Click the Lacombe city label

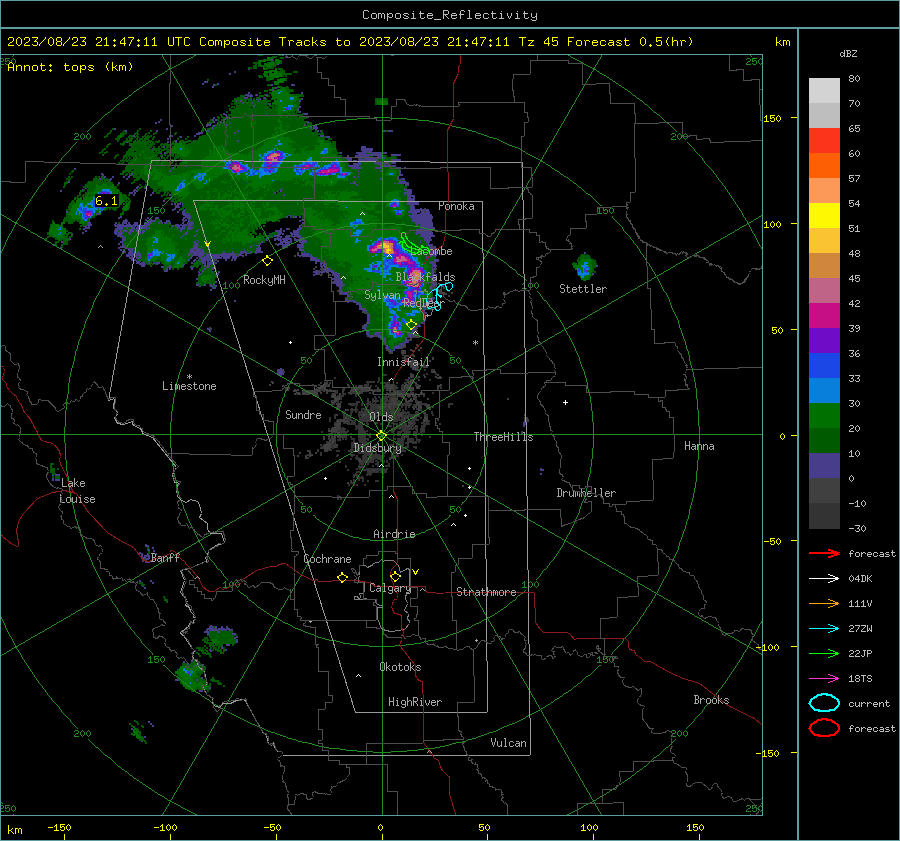tap(432, 251)
